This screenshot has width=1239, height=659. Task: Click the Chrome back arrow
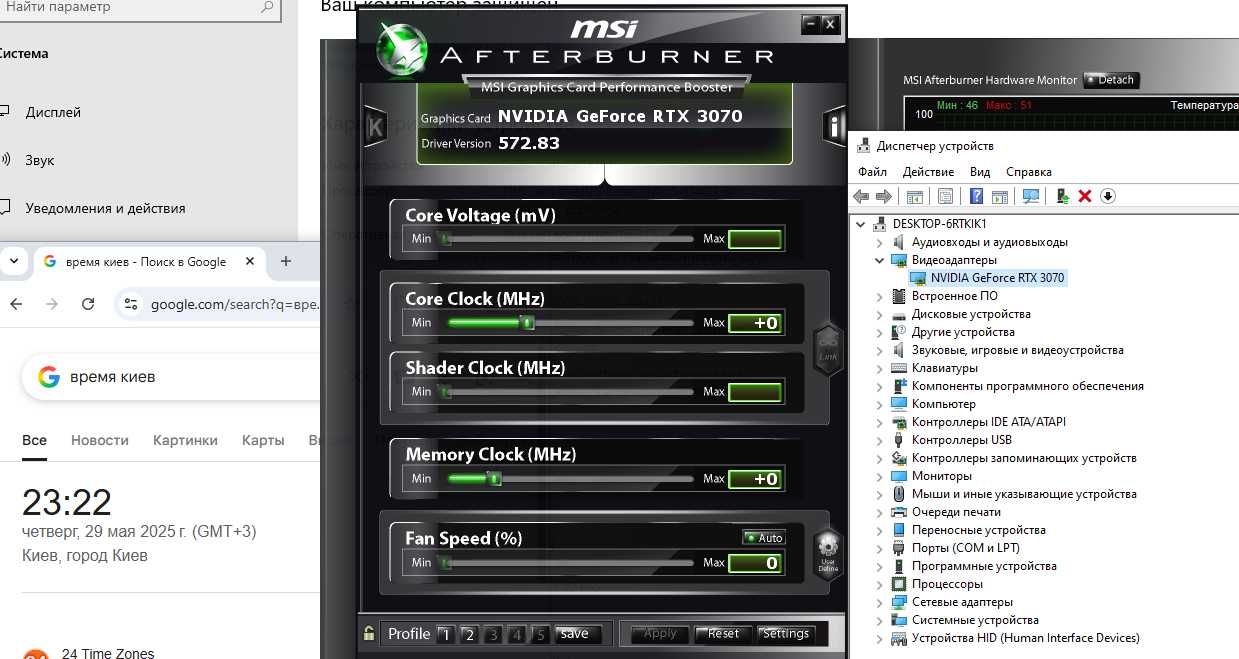coord(15,304)
